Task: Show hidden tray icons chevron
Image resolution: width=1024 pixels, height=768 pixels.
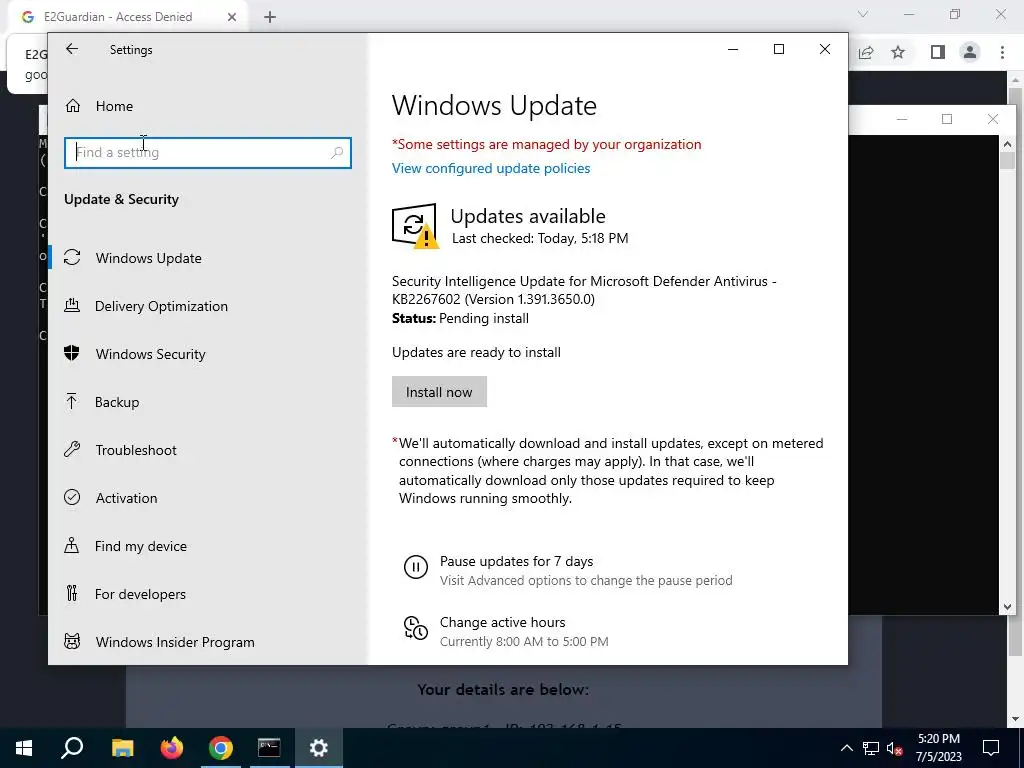Action: 846,748
